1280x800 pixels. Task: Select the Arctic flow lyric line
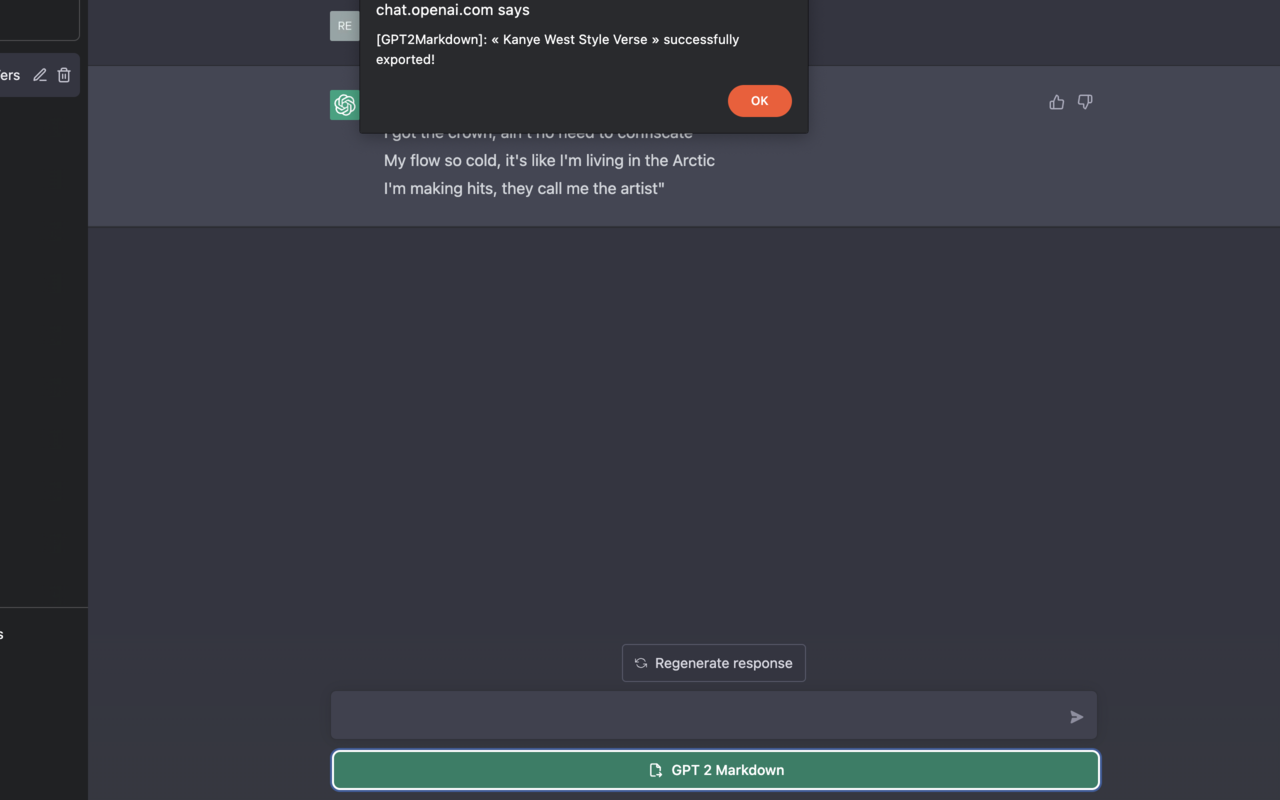[549, 160]
